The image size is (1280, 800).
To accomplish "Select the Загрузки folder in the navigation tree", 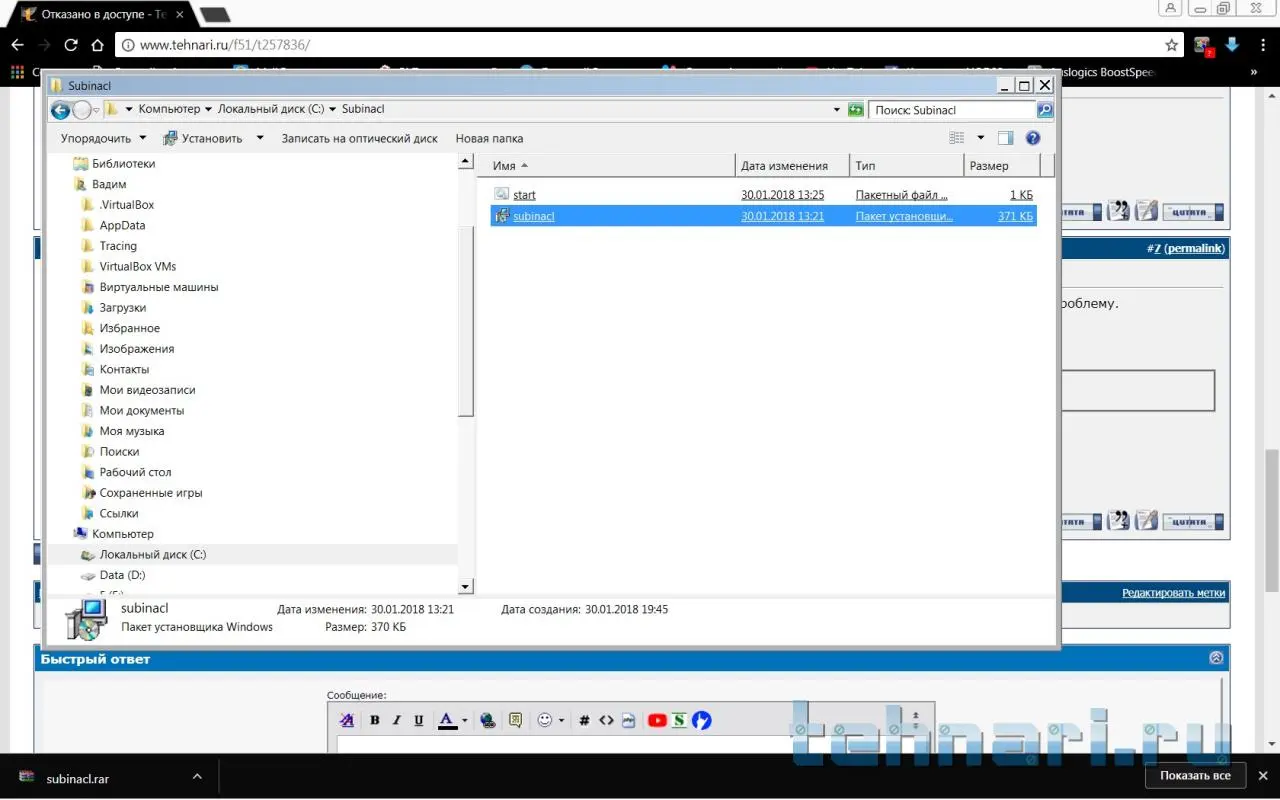I will tap(123, 308).
